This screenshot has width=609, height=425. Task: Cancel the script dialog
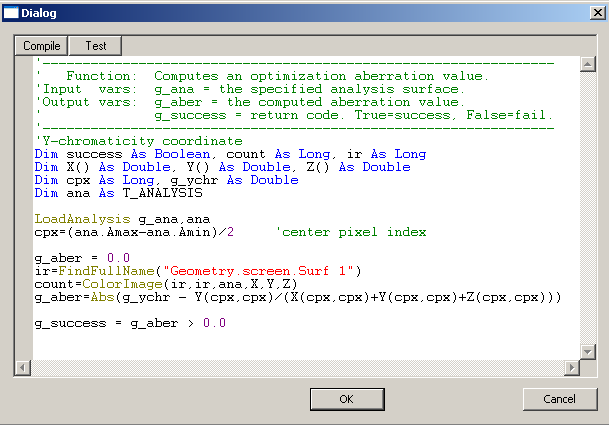559,398
